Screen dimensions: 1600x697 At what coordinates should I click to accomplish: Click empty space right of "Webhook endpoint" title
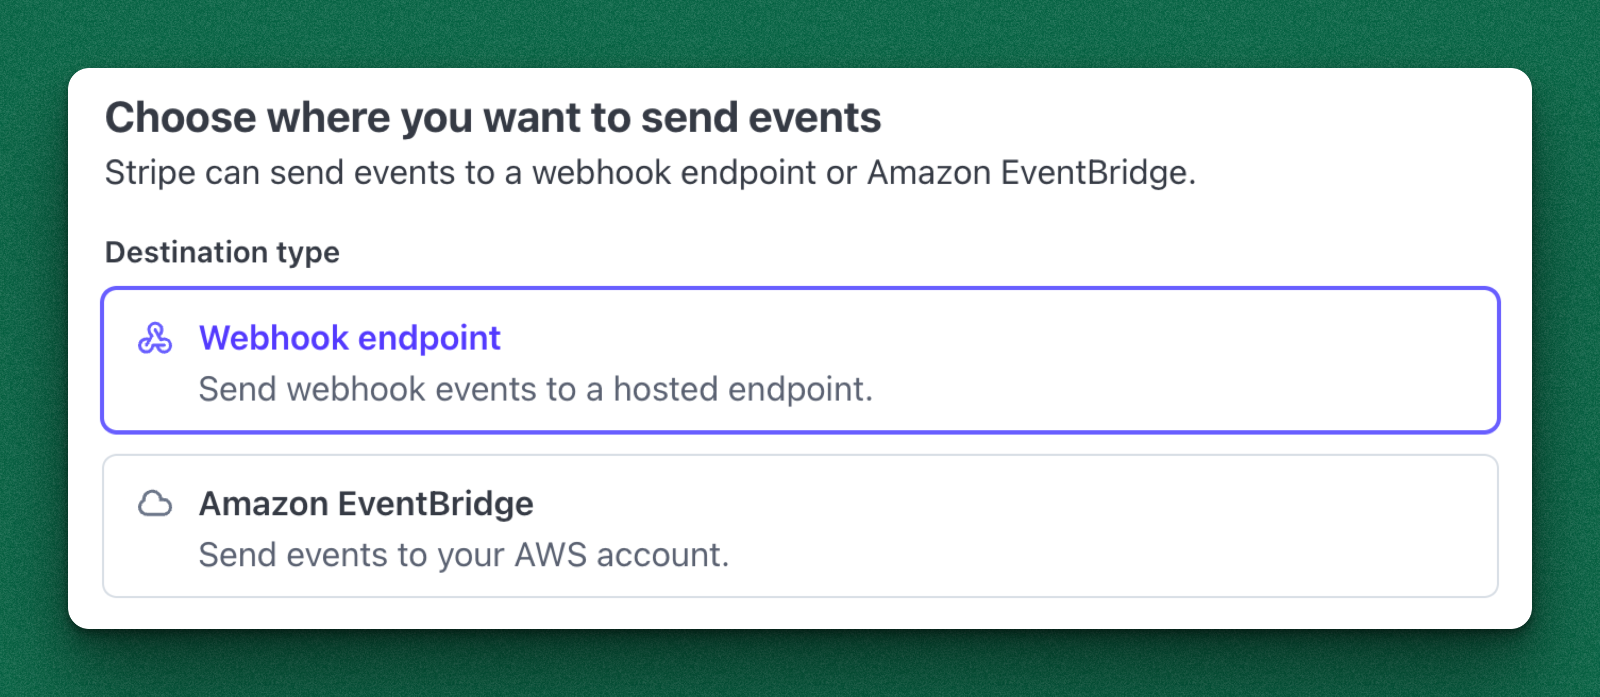1000,338
